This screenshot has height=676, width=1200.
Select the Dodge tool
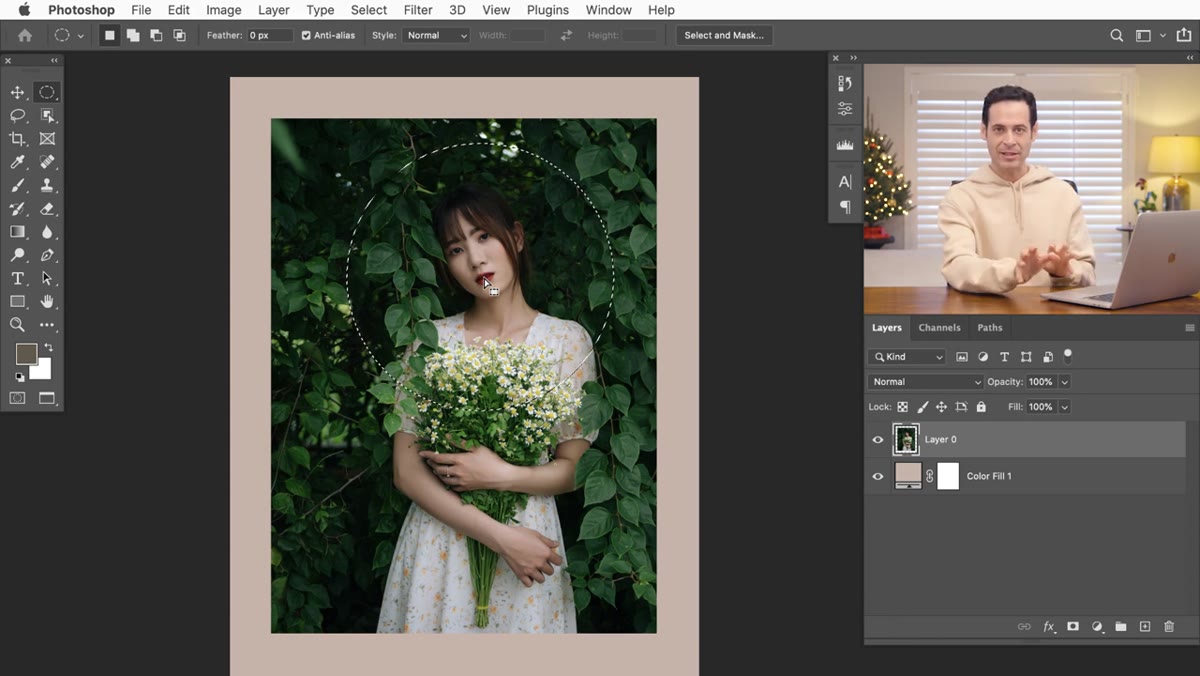click(x=17, y=255)
